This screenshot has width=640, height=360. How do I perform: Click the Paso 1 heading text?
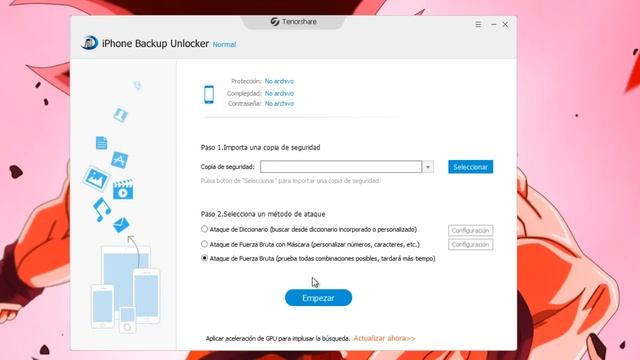[260, 147]
